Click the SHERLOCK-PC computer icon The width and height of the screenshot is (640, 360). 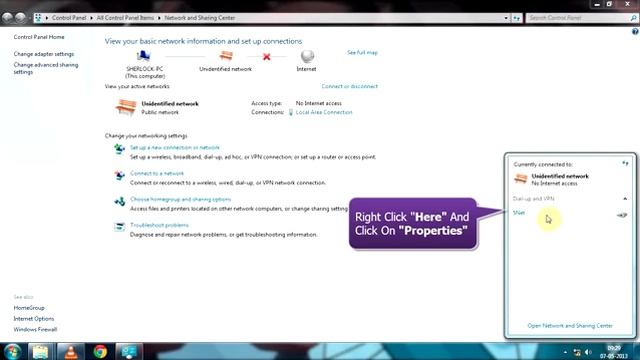(x=143, y=56)
